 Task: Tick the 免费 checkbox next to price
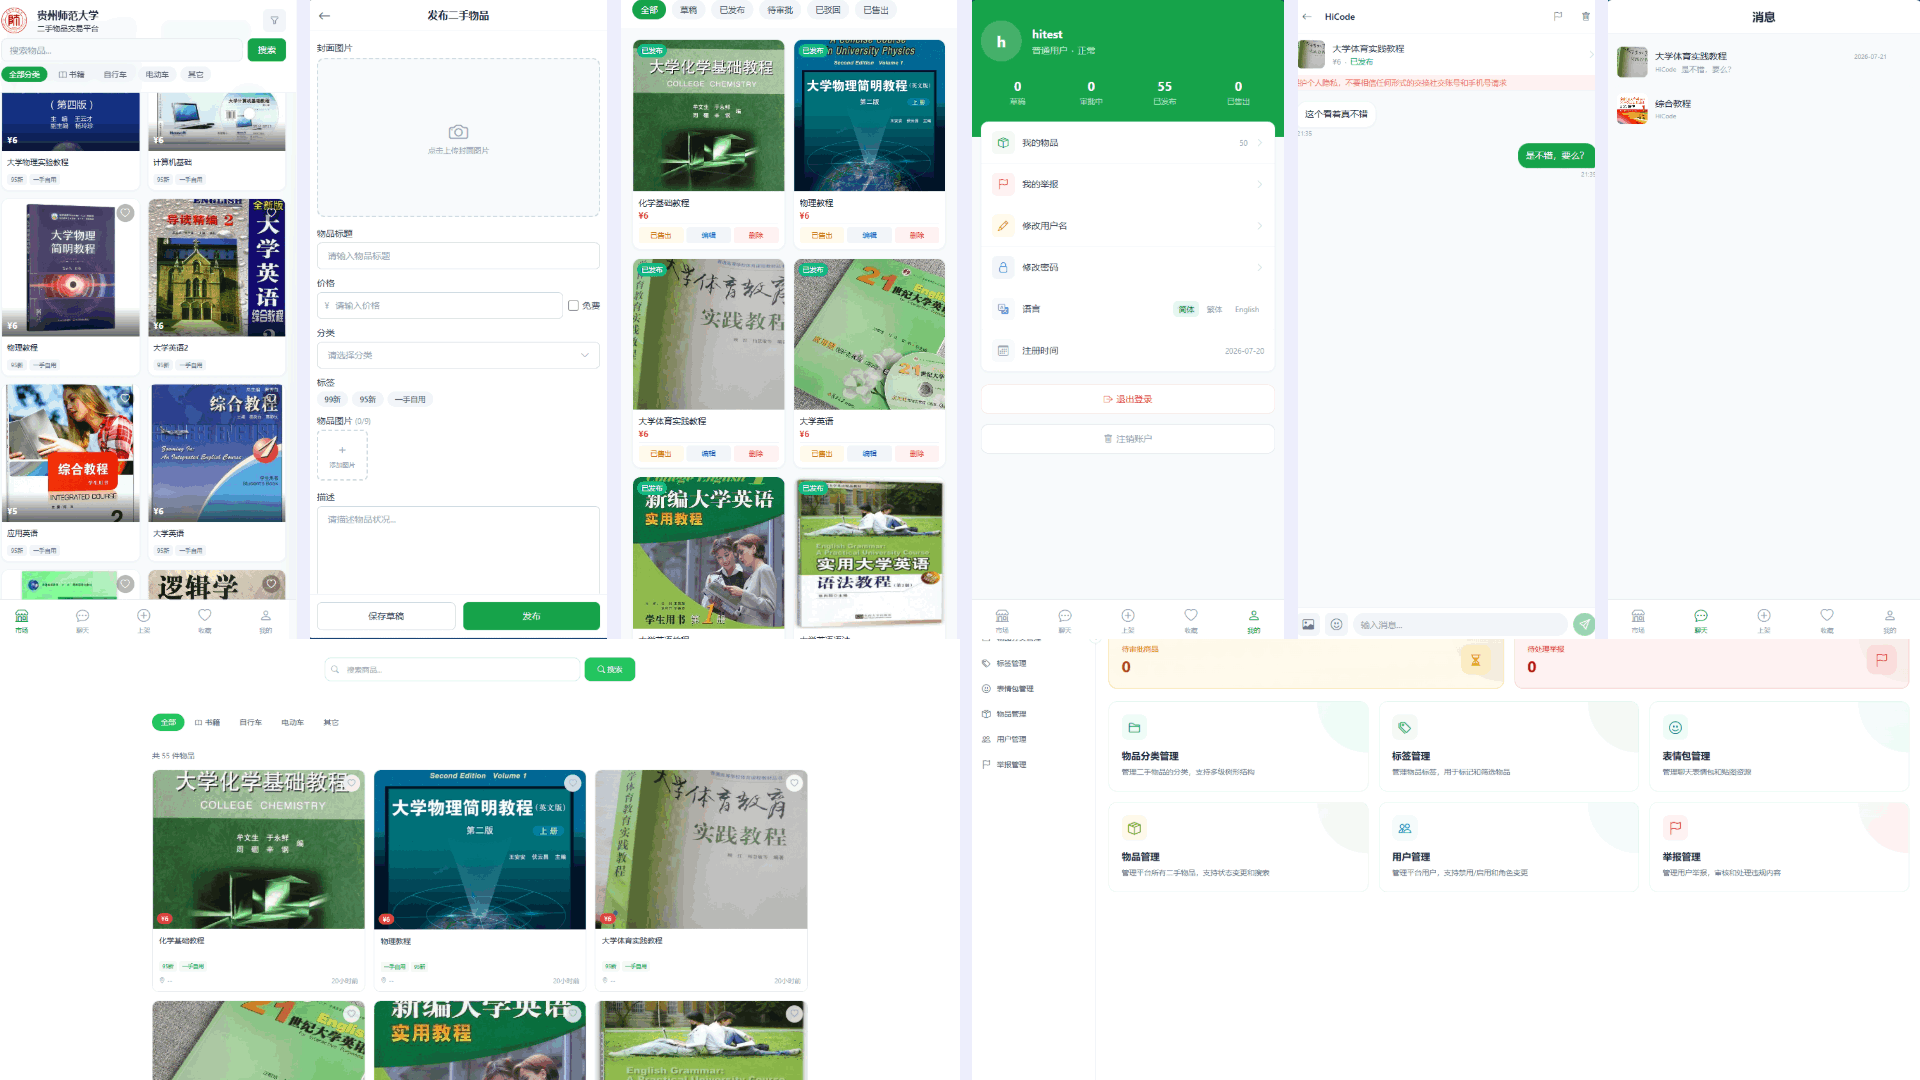573,306
